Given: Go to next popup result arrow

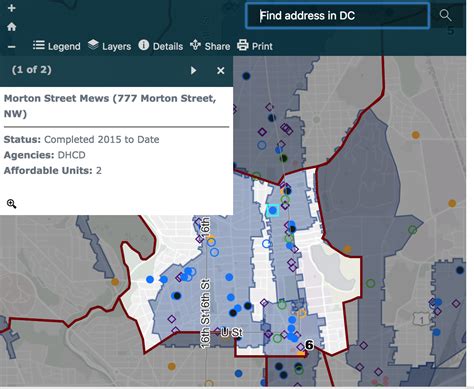Looking at the screenshot, I should (193, 70).
